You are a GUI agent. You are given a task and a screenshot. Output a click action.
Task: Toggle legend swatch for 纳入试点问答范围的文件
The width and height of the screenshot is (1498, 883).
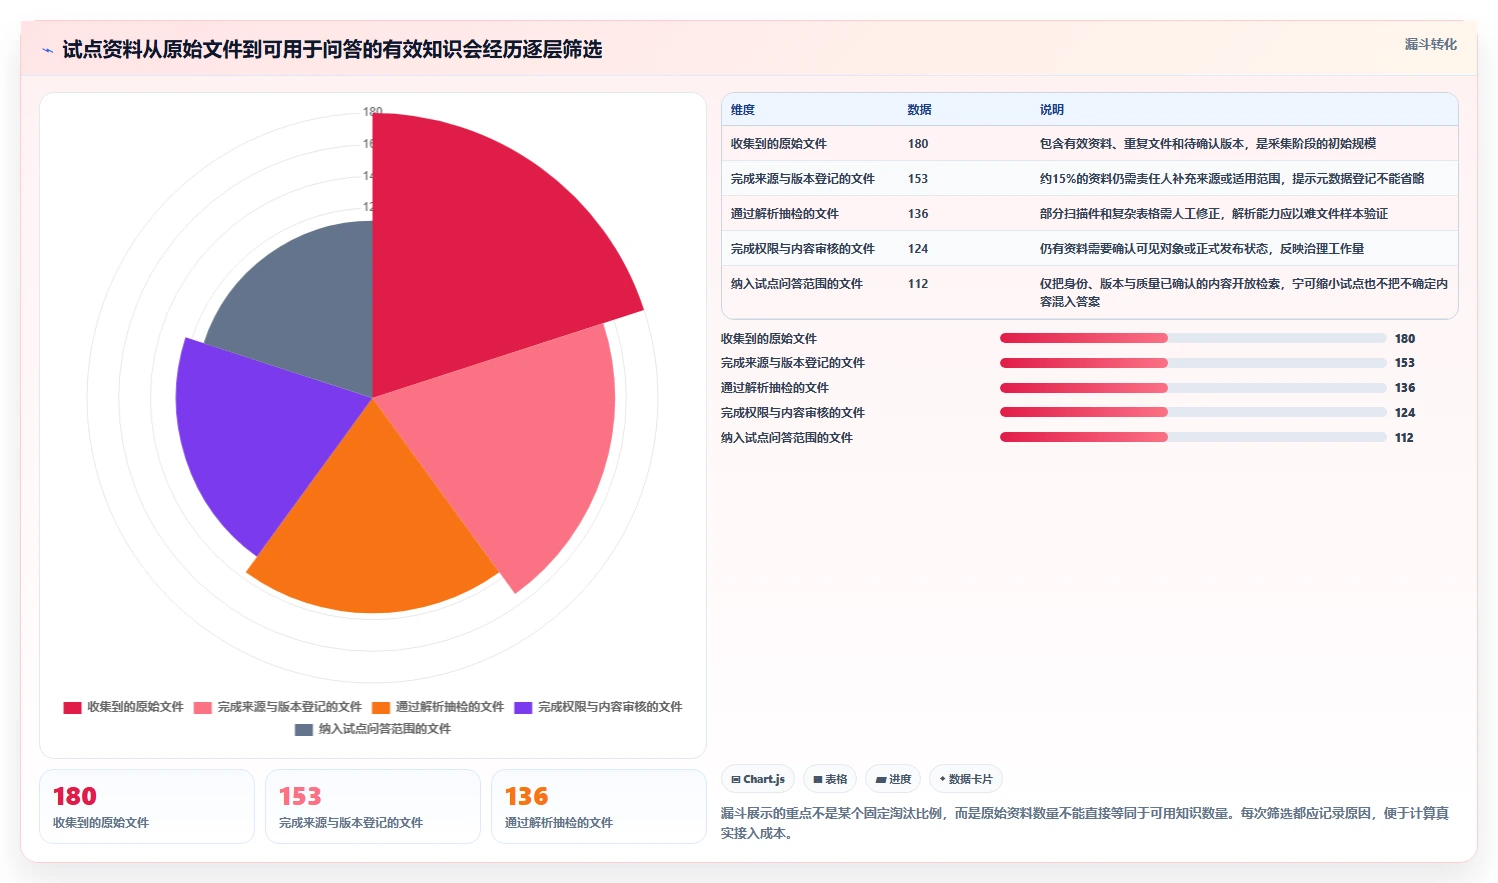(304, 729)
